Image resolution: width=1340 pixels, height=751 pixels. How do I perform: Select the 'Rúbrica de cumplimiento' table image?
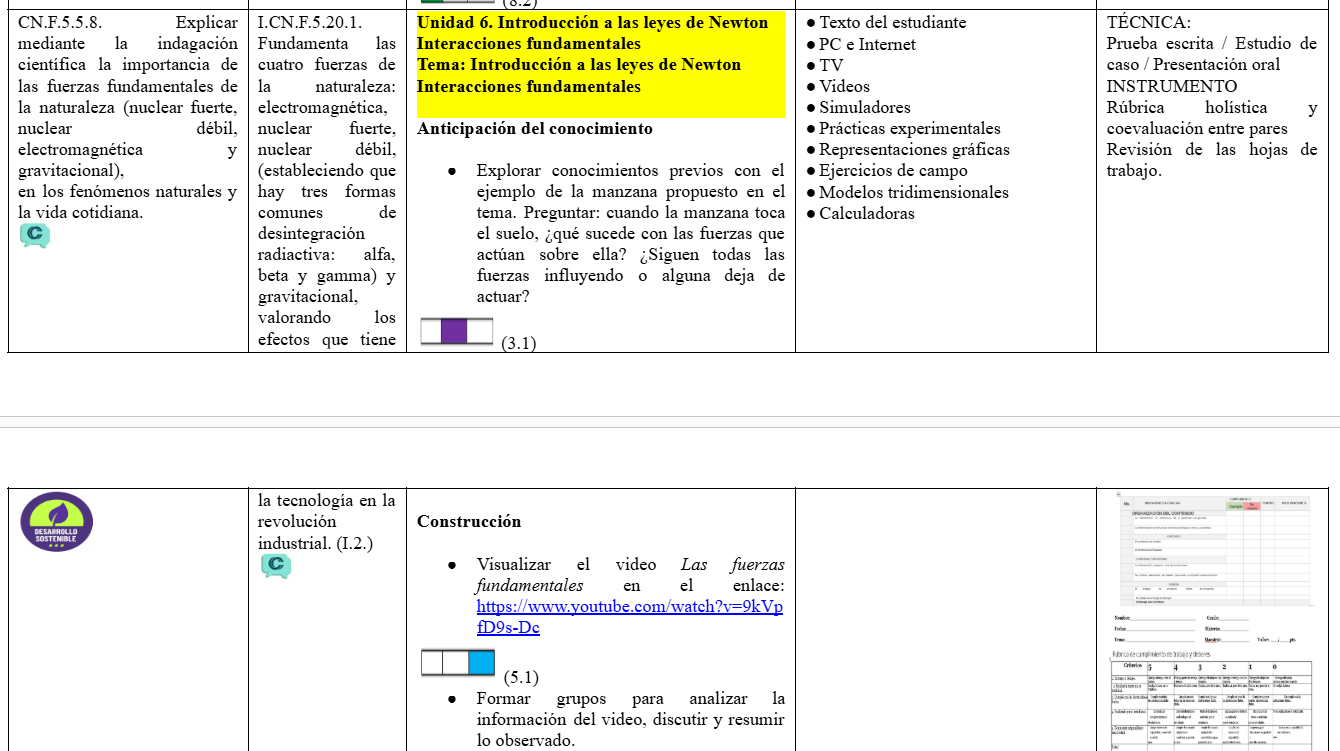[x=1214, y=700]
